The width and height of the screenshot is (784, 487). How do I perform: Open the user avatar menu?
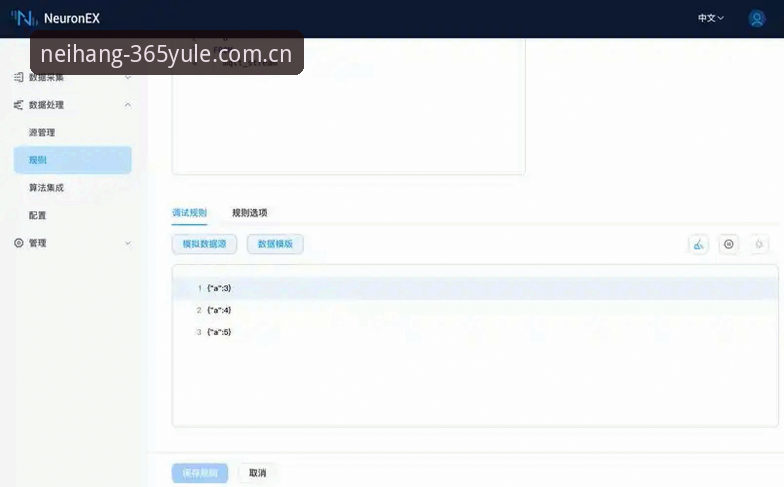756,18
